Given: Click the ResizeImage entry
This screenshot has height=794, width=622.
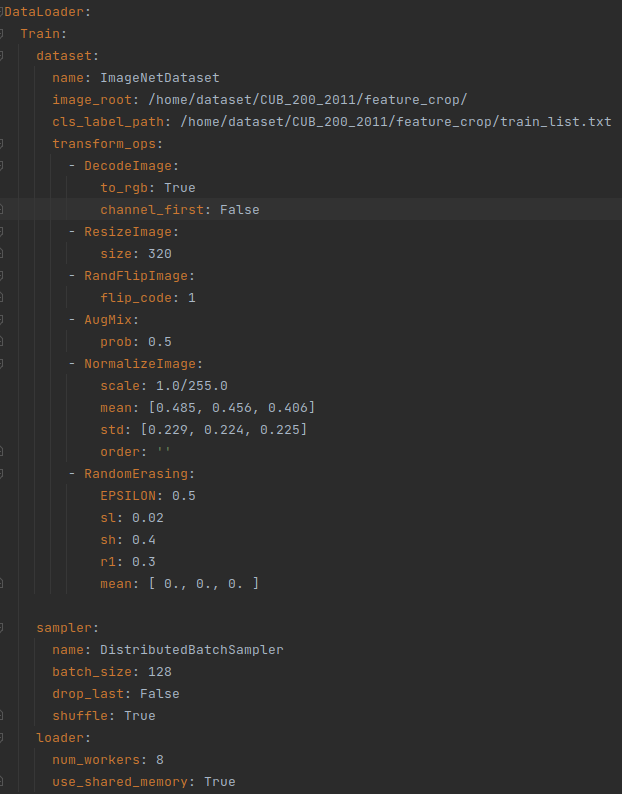Looking at the screenshot, I should point(128,232).
